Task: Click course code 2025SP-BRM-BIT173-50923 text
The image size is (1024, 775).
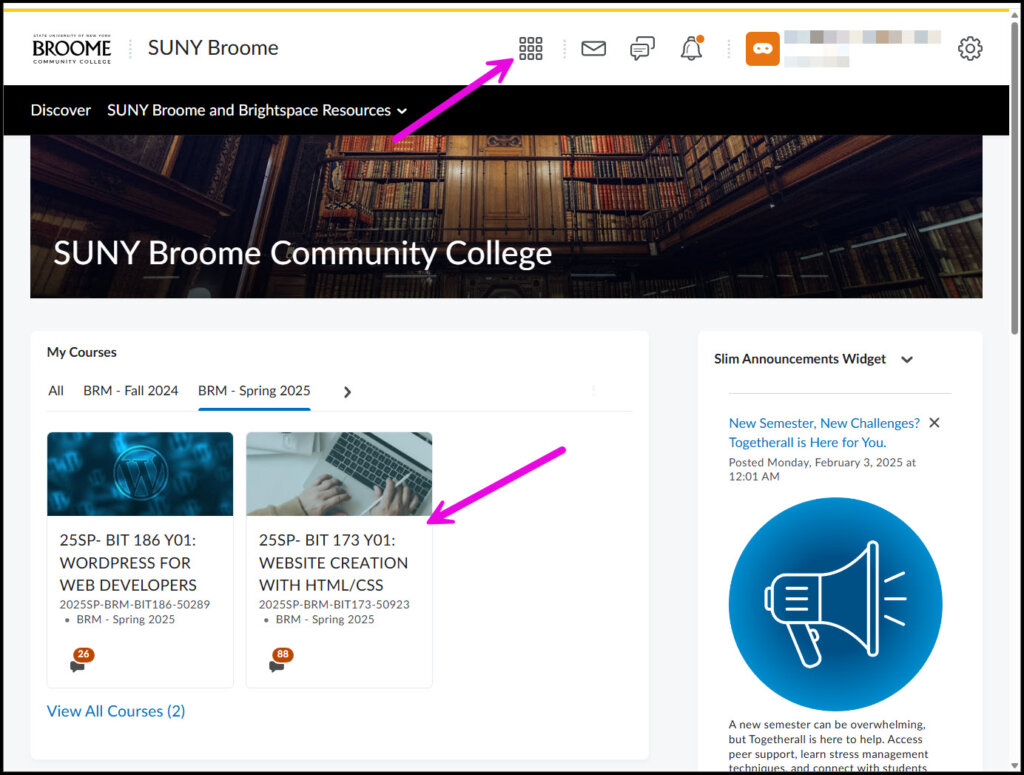Action: [x=334, y=605]
